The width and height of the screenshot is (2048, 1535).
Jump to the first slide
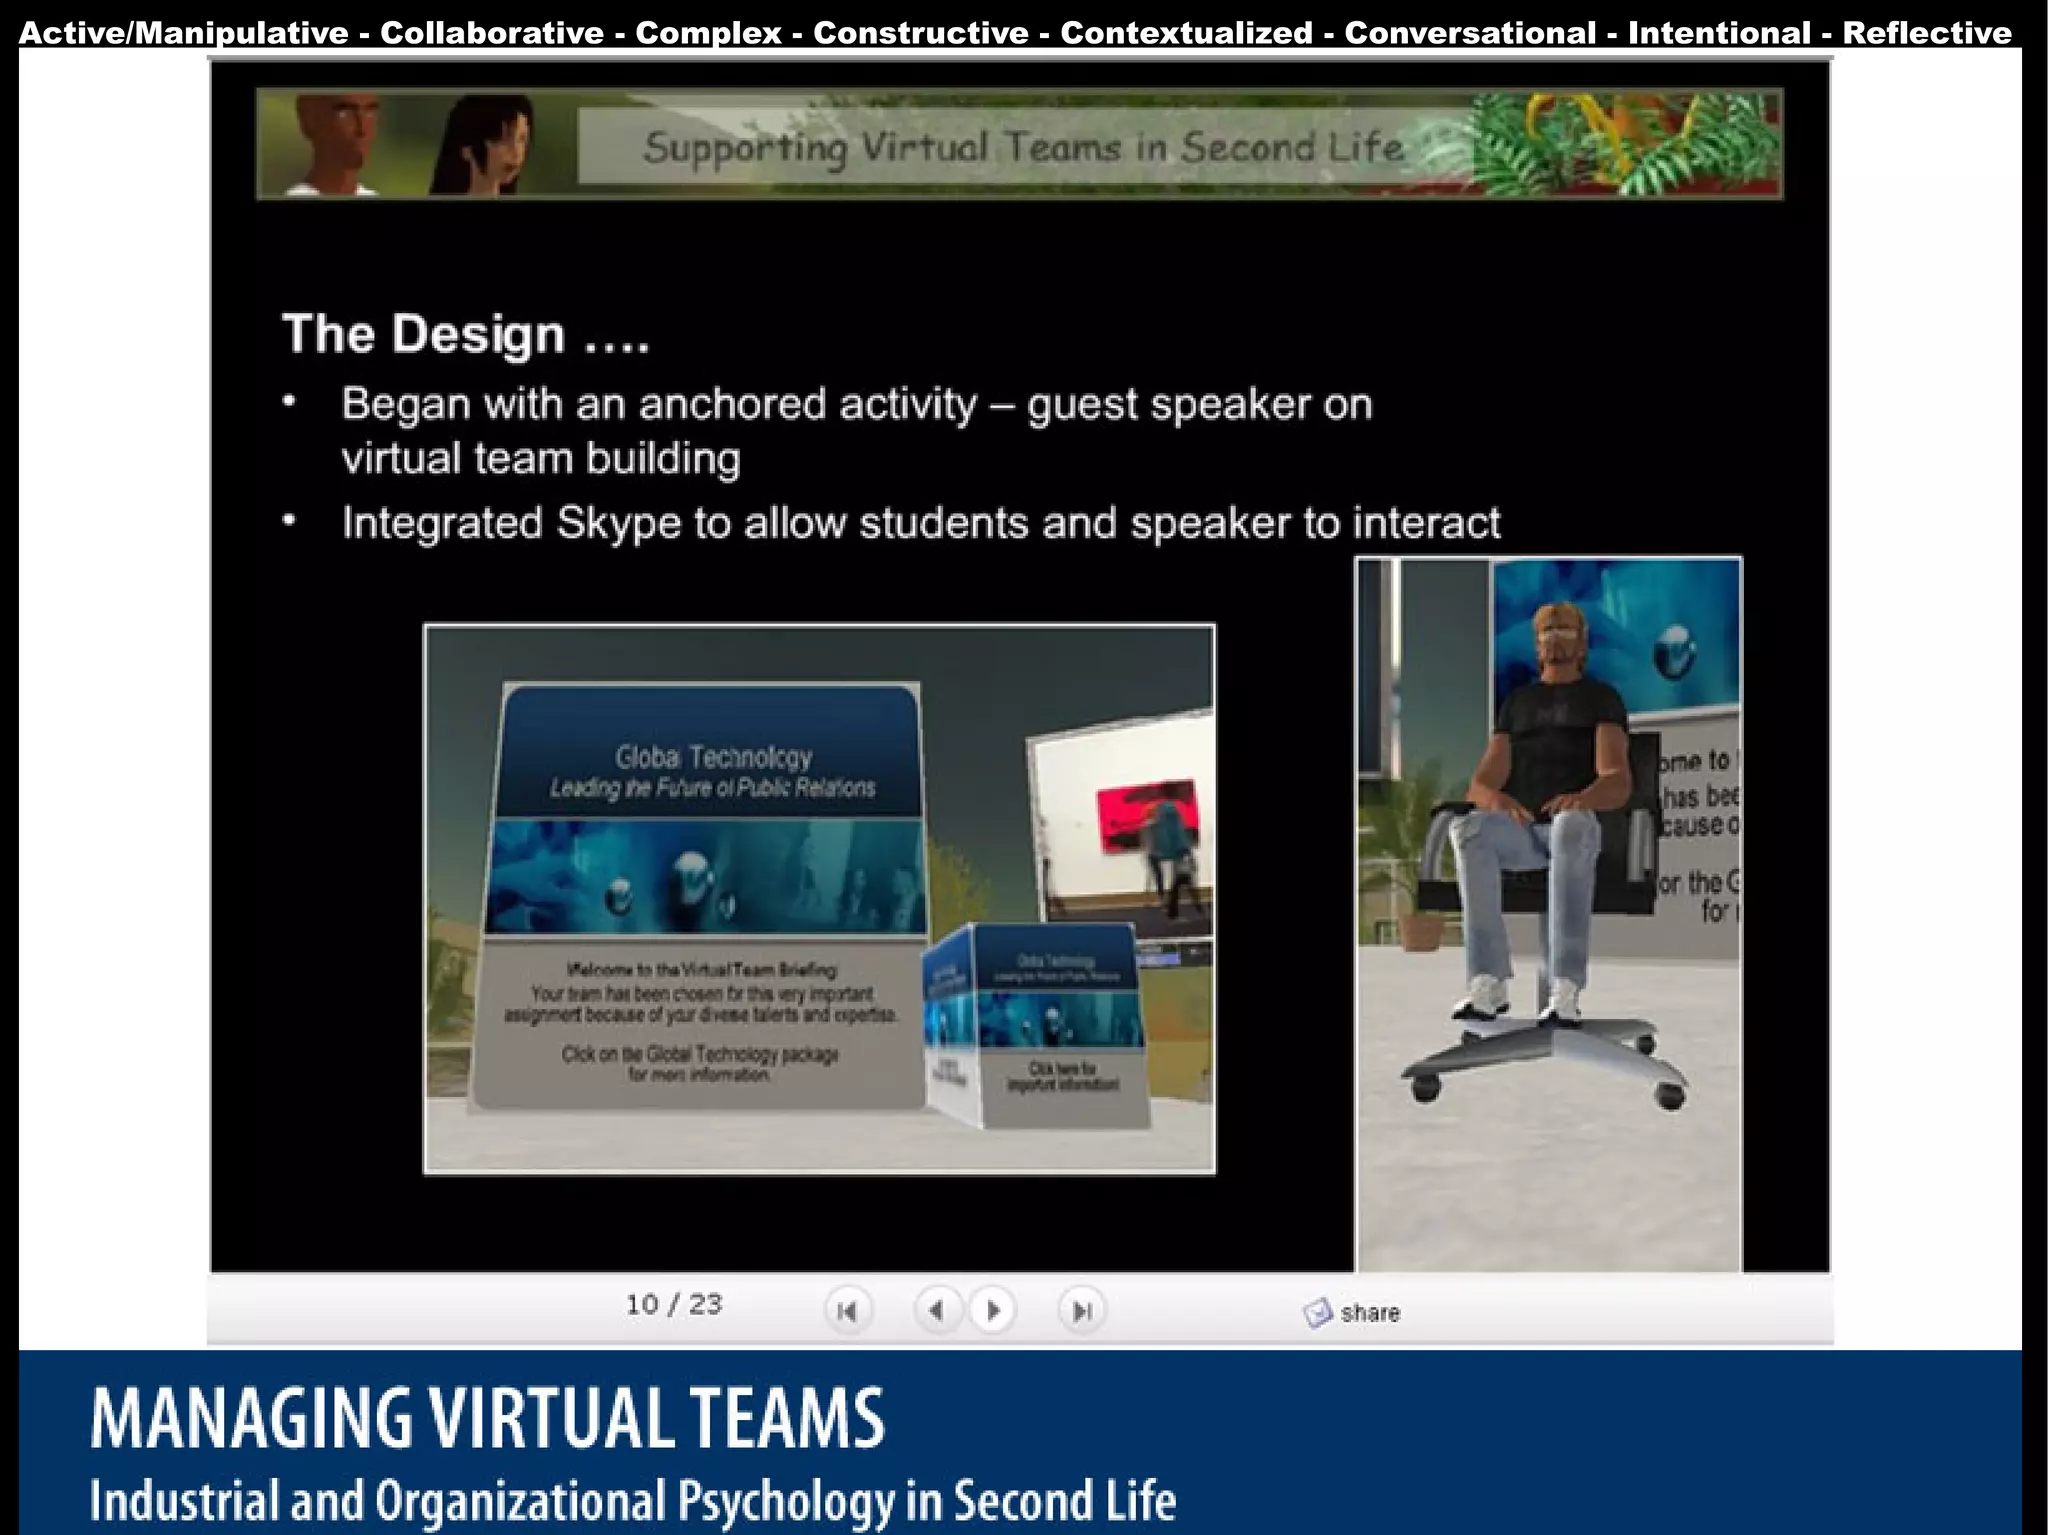coord(847,1310)
